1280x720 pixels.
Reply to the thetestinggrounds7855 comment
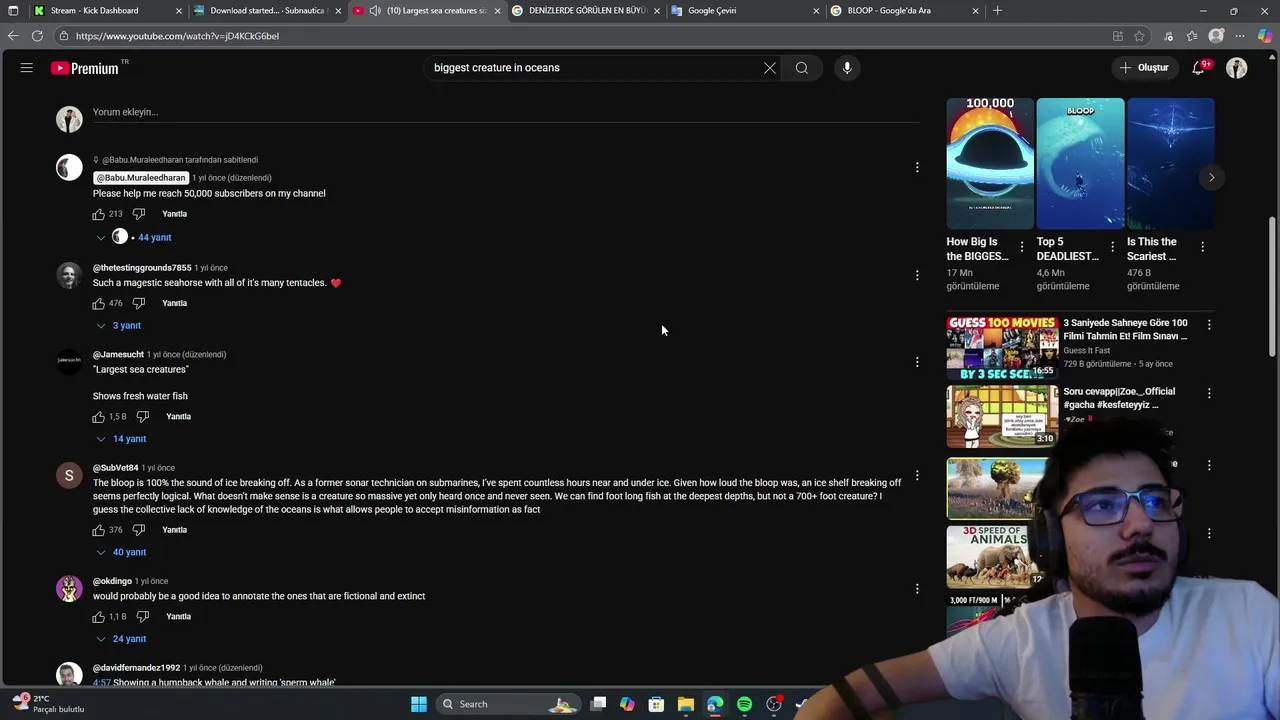coord(175,303)
